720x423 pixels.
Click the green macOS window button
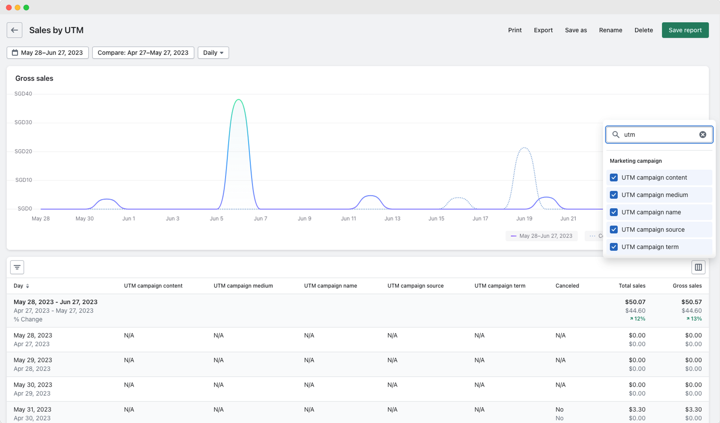[x=26, y=7]
